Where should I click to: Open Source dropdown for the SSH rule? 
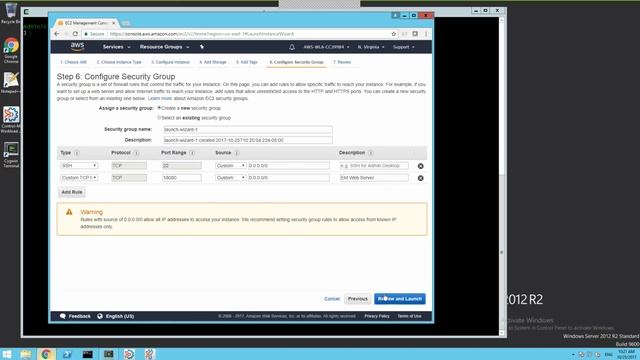pos(231,165)
